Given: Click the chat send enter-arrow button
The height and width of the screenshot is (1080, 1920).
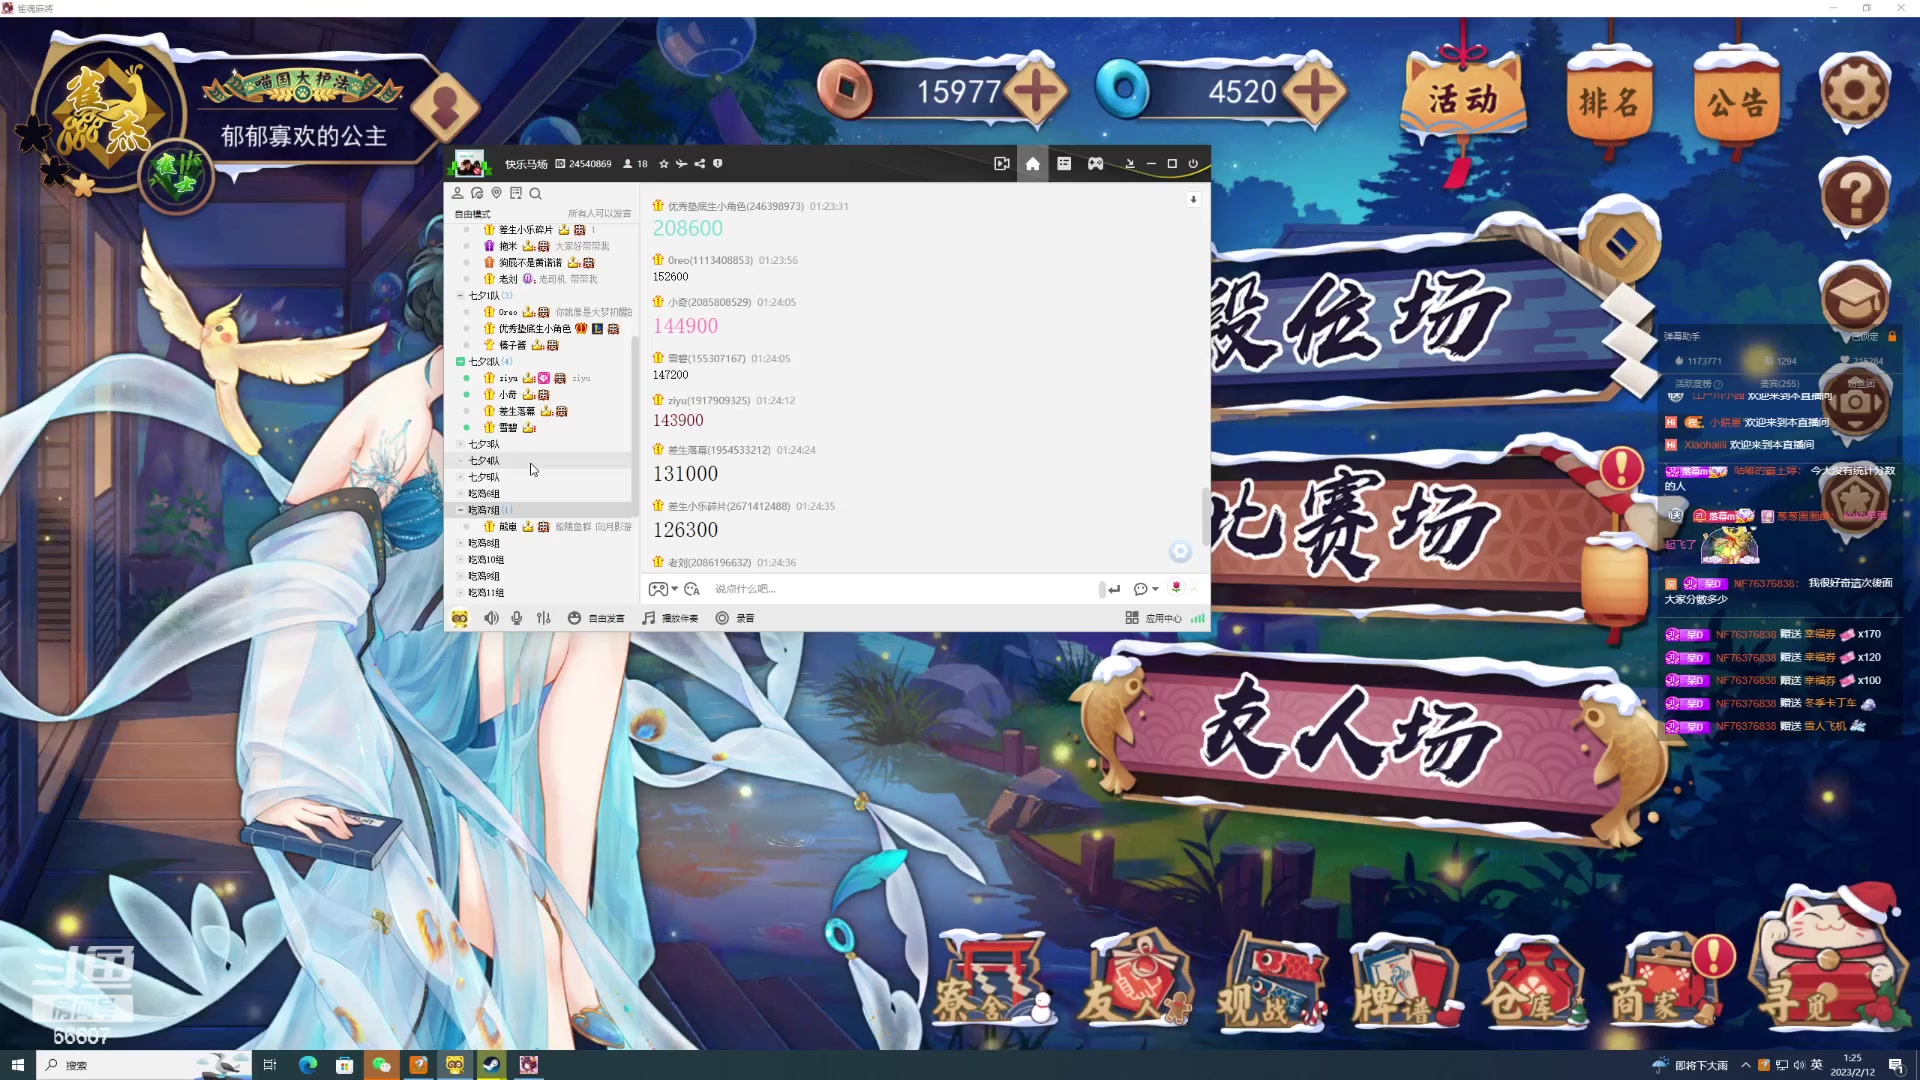Looking at the screenshot, I should tap(1113, 590).
